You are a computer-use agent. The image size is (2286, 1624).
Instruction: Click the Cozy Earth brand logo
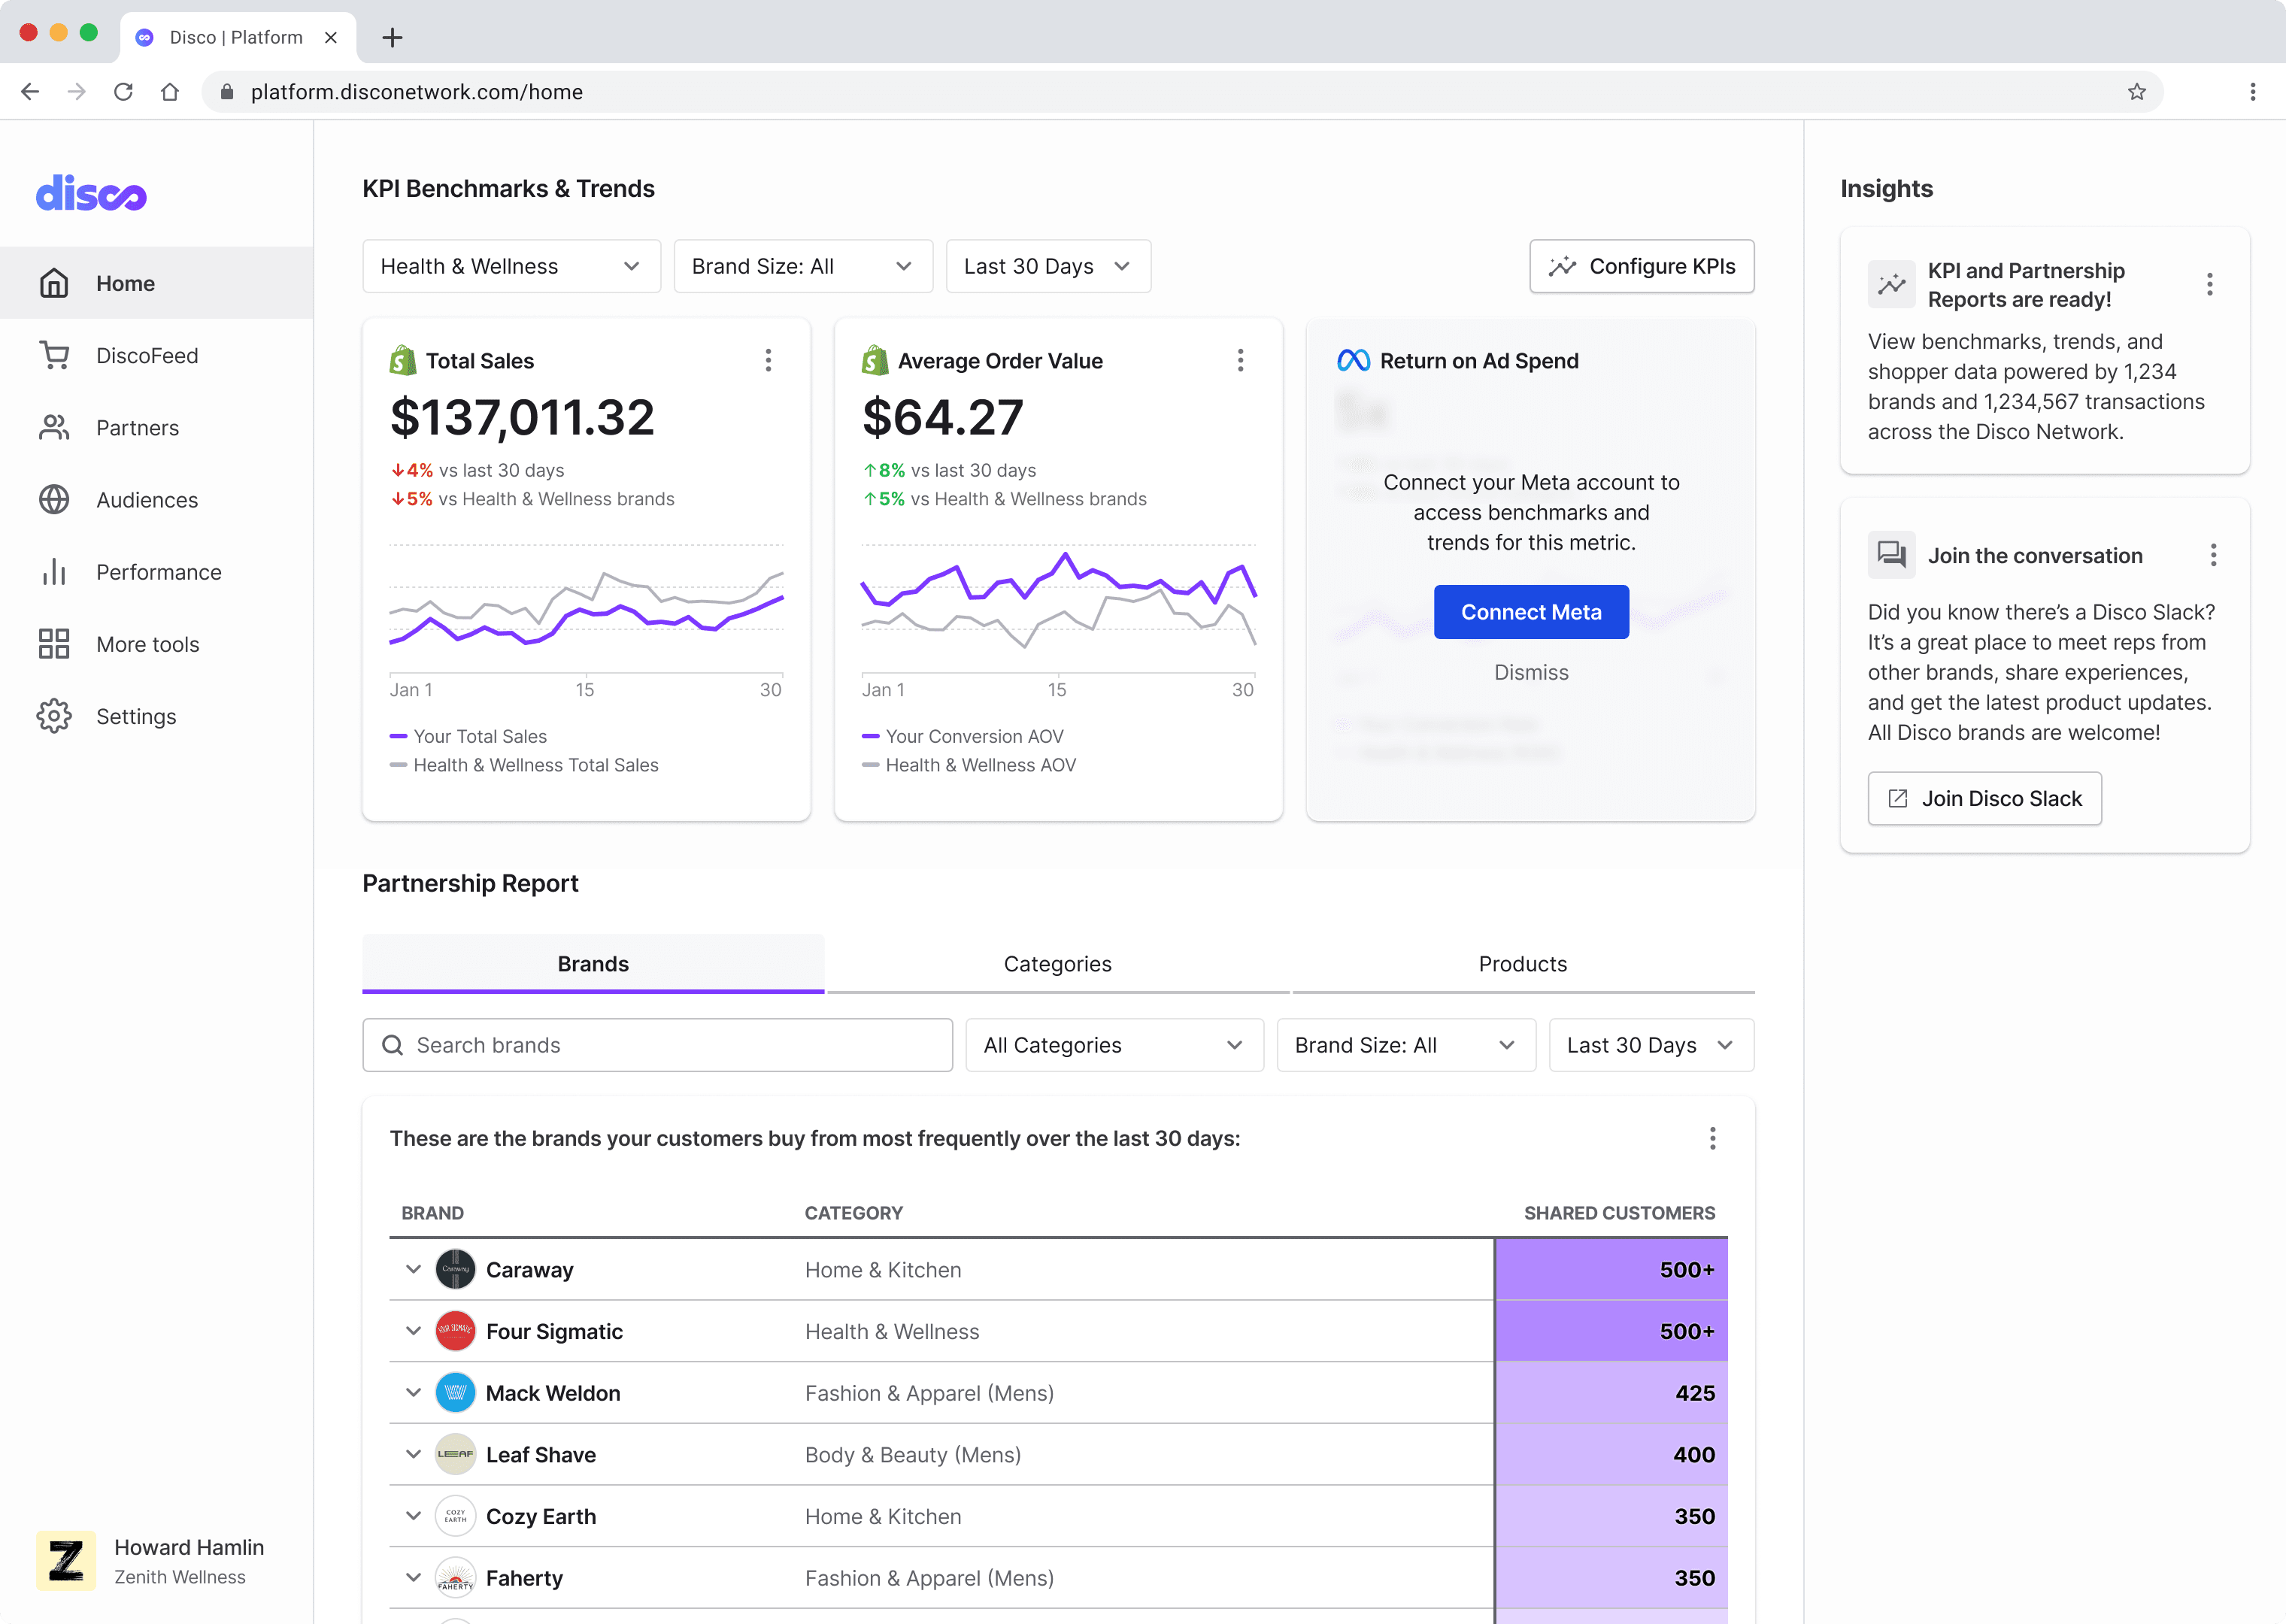click(x=455, y=1516)
